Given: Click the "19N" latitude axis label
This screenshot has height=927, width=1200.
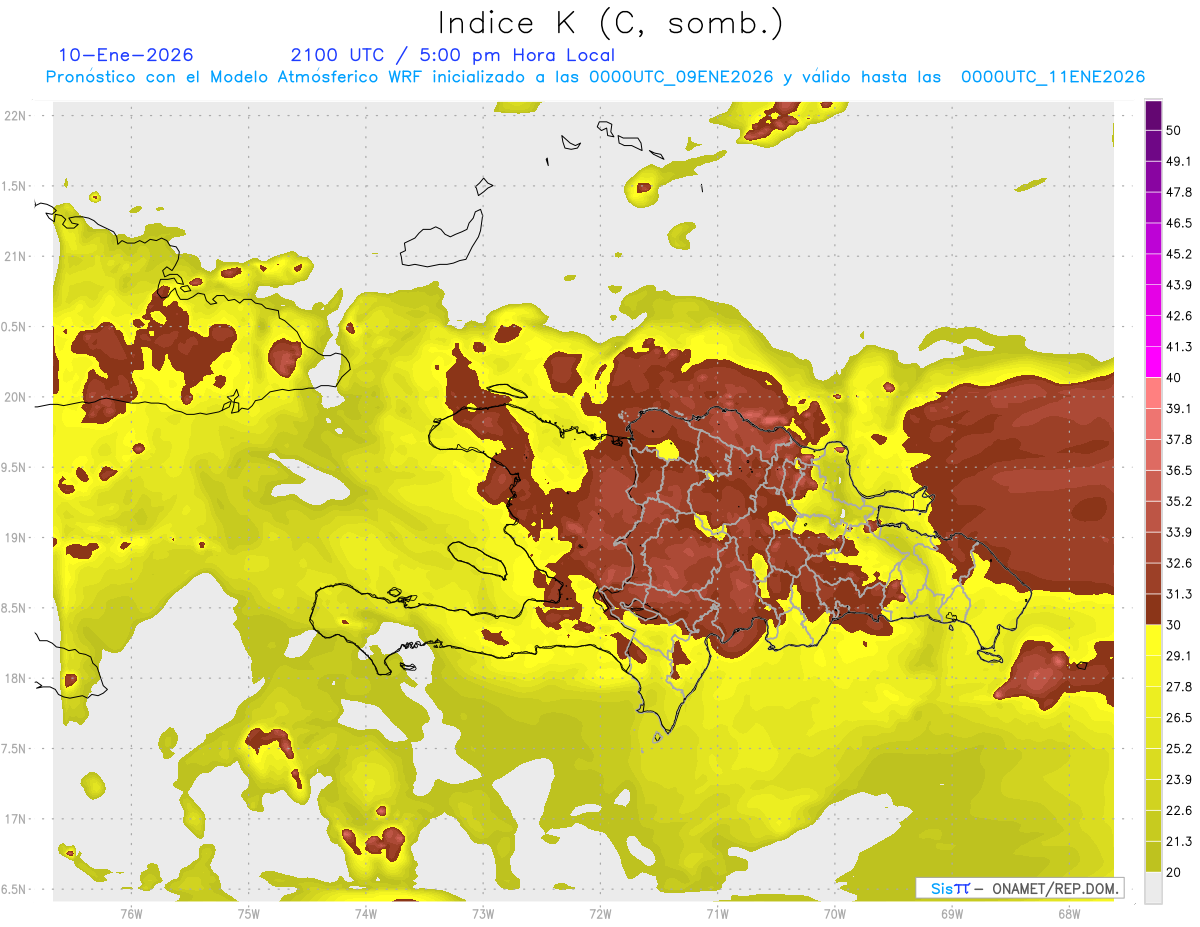Looking at the screenshot, I should pos(17,537).
